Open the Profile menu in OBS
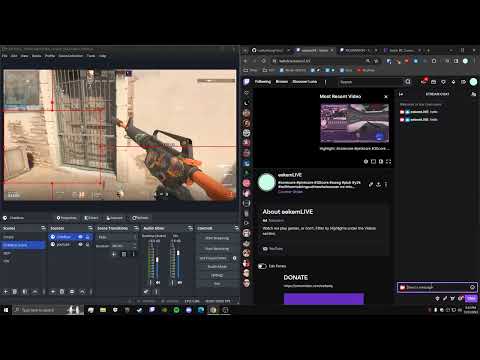The height and width of the screenshot is (360, 480). point(50,56)
